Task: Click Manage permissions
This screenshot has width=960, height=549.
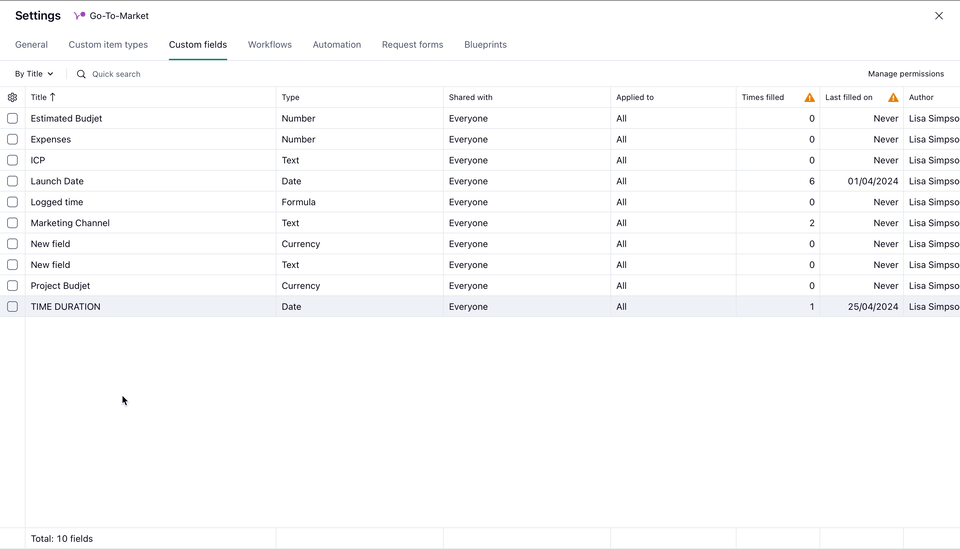Action: [905, 74]
